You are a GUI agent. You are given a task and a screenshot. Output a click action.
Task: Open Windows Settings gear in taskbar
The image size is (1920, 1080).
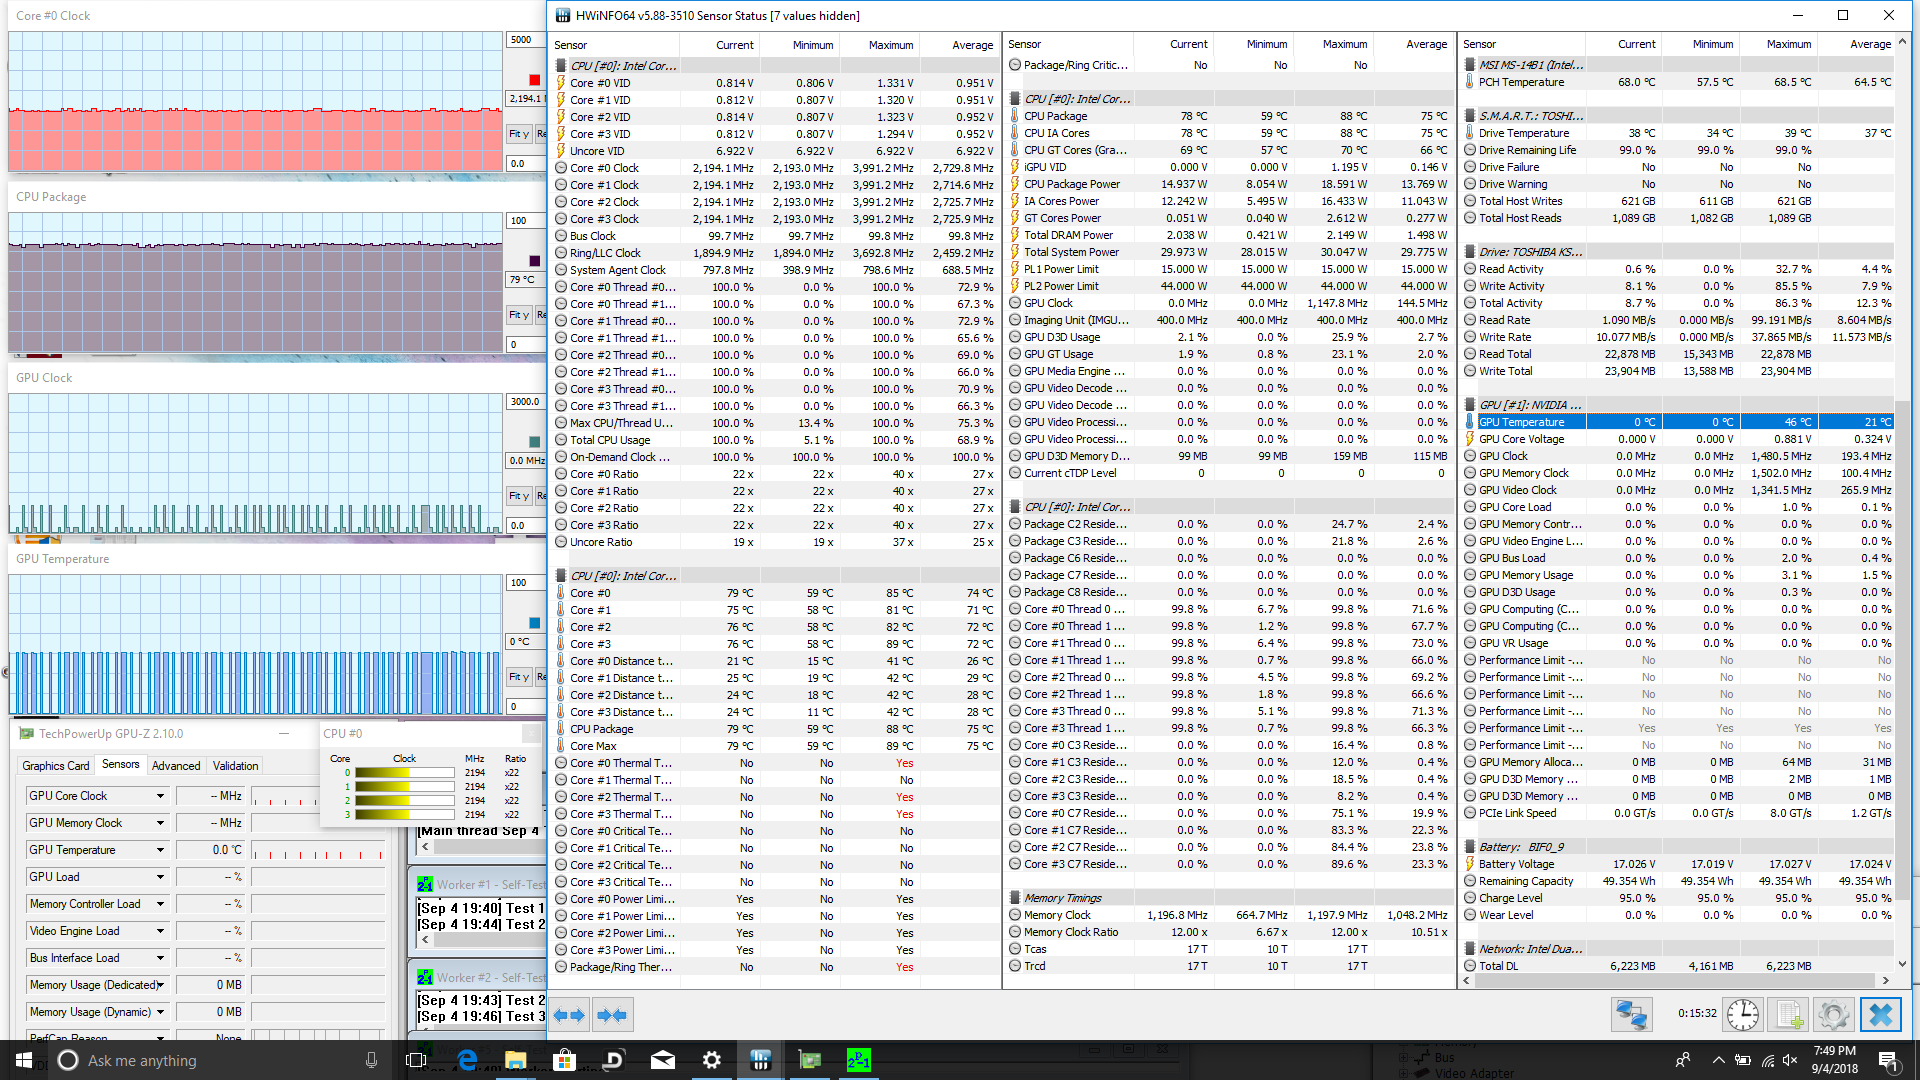click(712, 1060)
